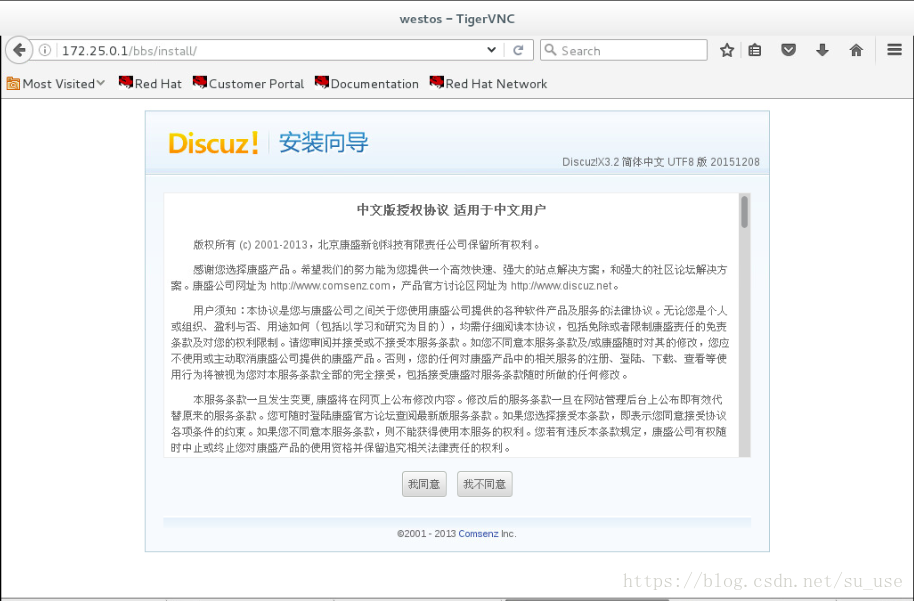Reload the page with the refresh icon

coord(518,50)
